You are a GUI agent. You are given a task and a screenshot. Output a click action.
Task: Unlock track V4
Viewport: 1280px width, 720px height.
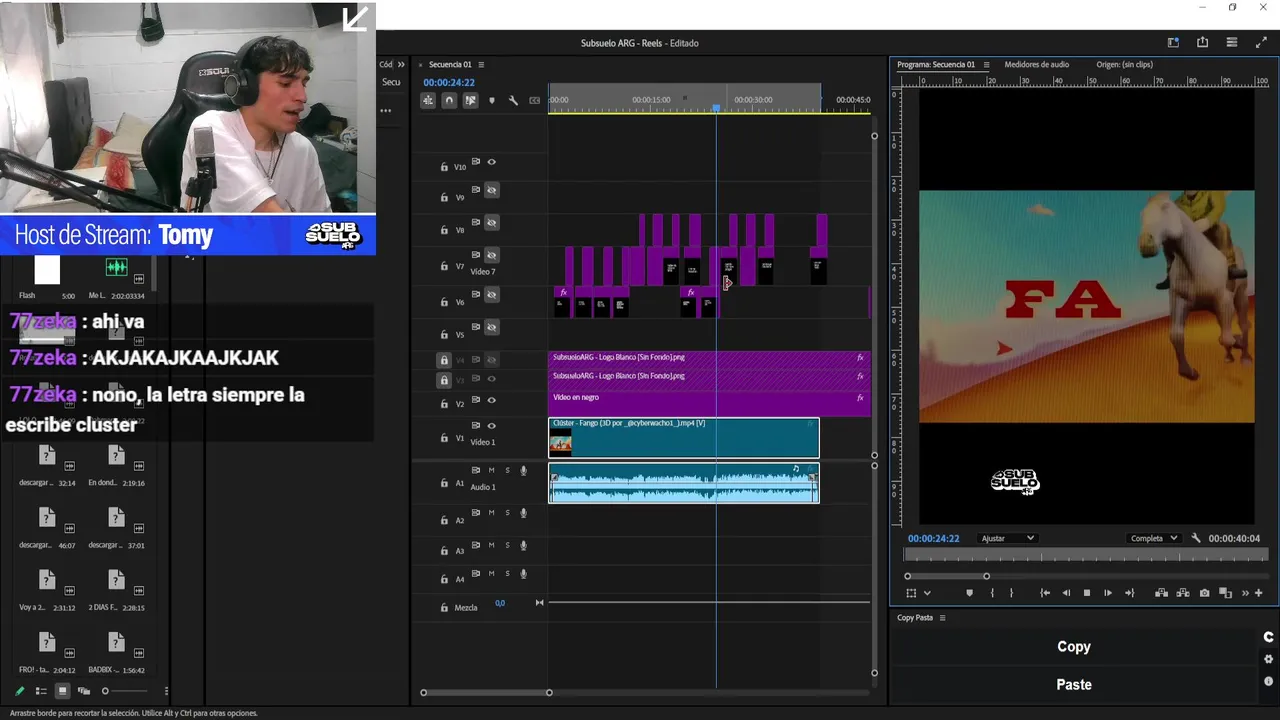click(444, 360)
